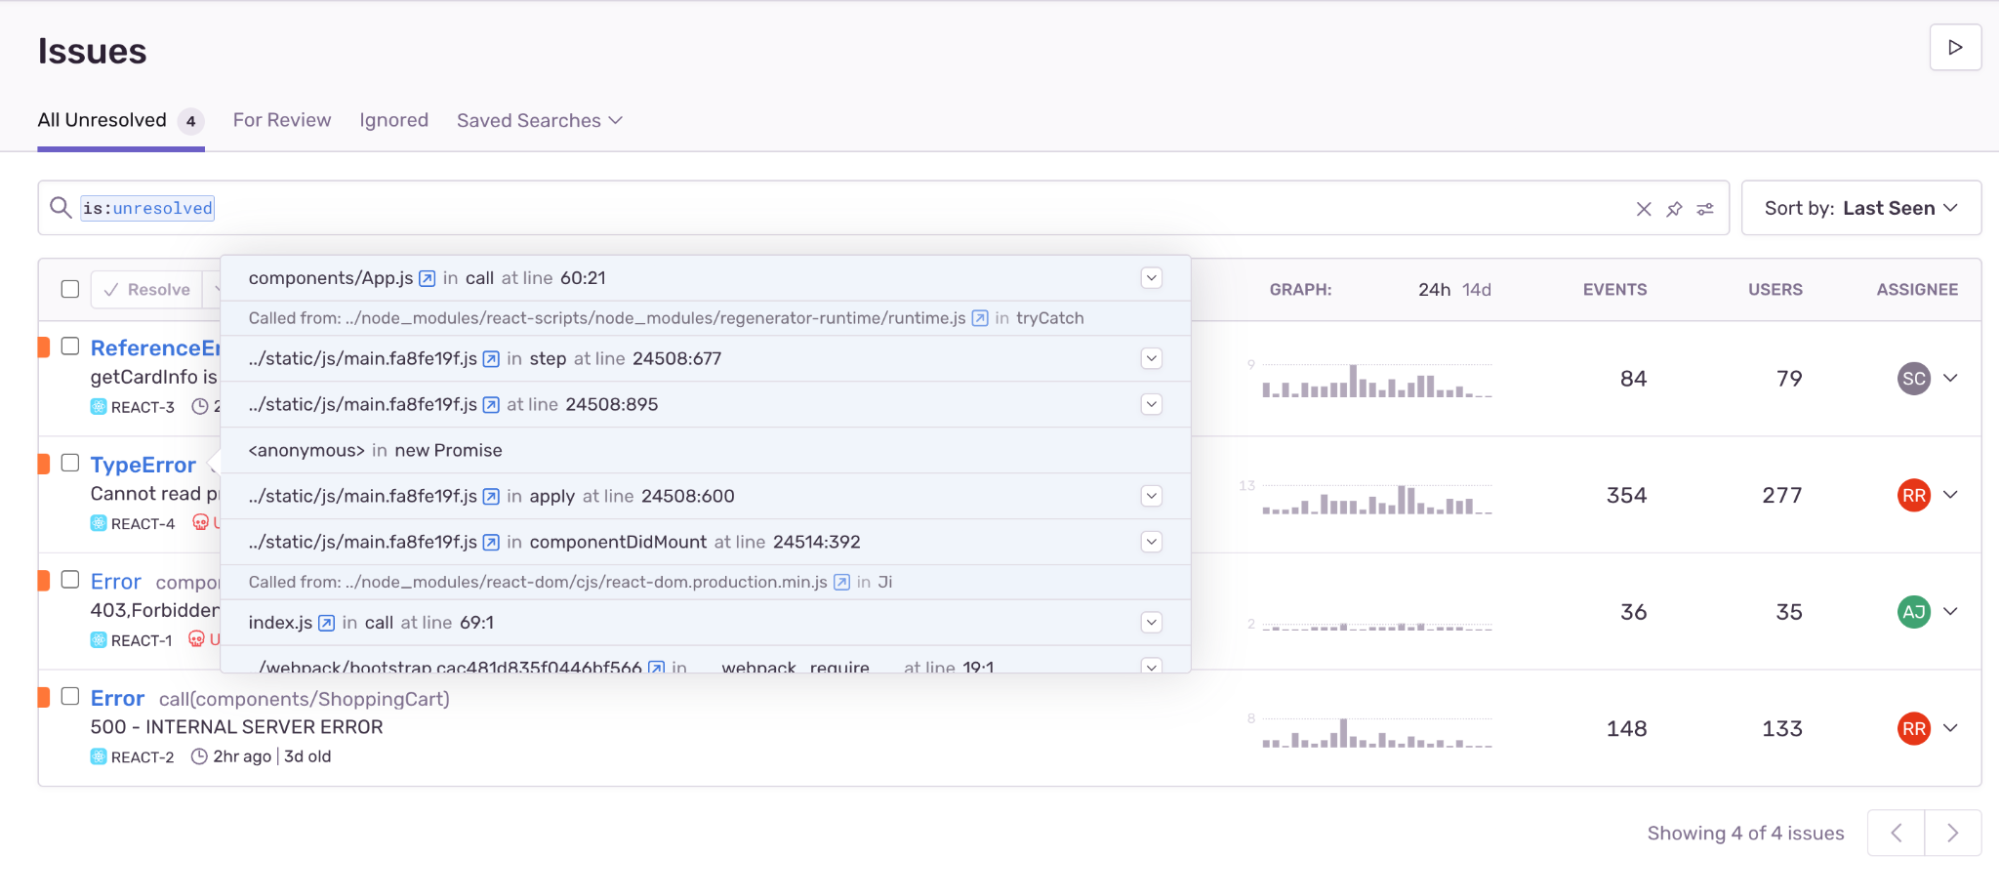Click the 500 error events graph
Image resolution: width=1999 pixels, height=878 pixels.
(1376, 731)
